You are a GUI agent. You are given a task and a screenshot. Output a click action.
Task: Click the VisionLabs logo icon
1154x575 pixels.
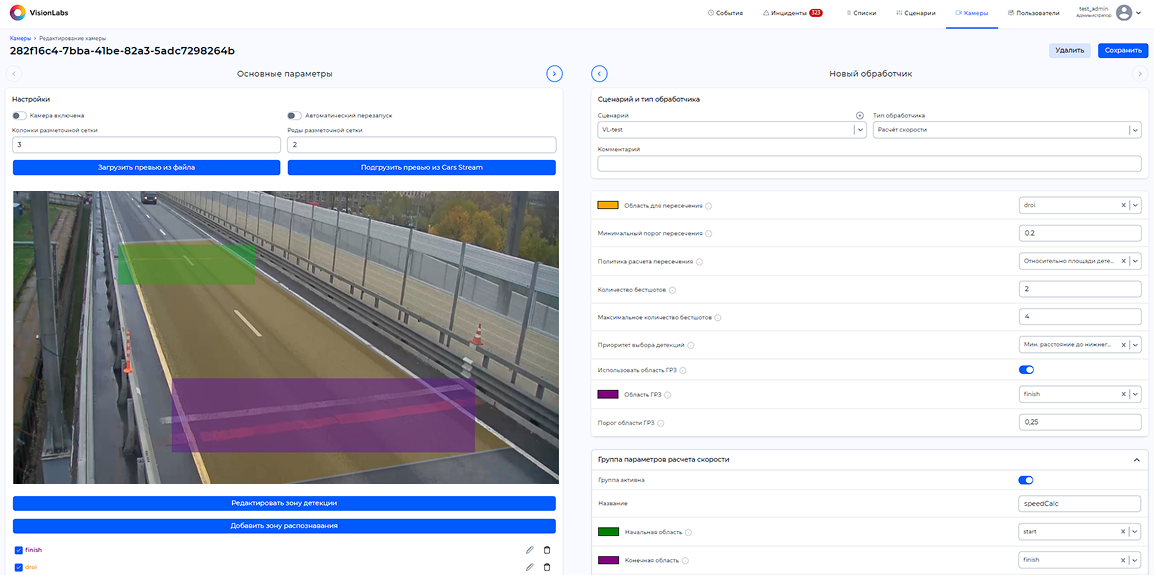(x=17, y=13)
